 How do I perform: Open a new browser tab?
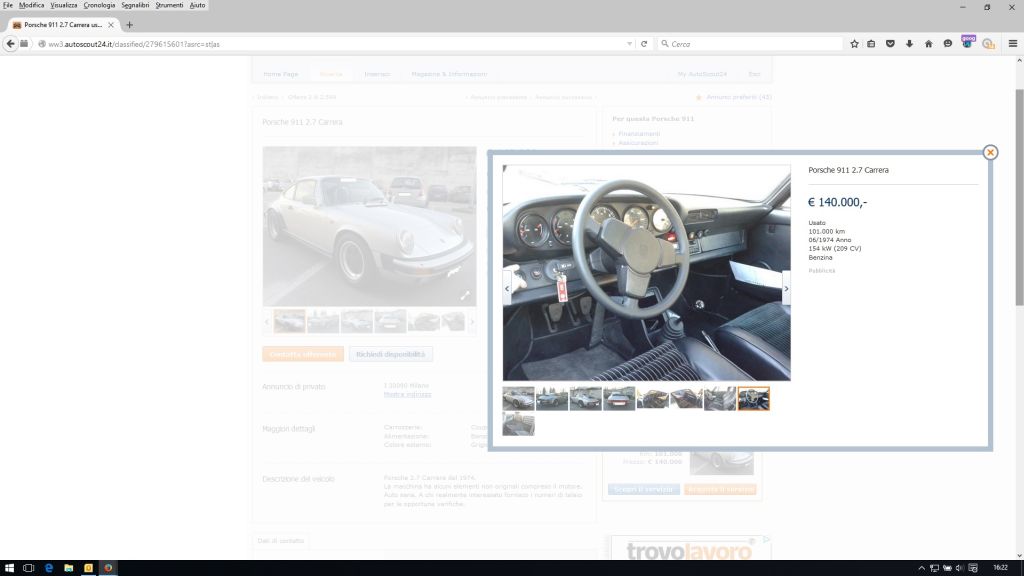pos(129,25)
